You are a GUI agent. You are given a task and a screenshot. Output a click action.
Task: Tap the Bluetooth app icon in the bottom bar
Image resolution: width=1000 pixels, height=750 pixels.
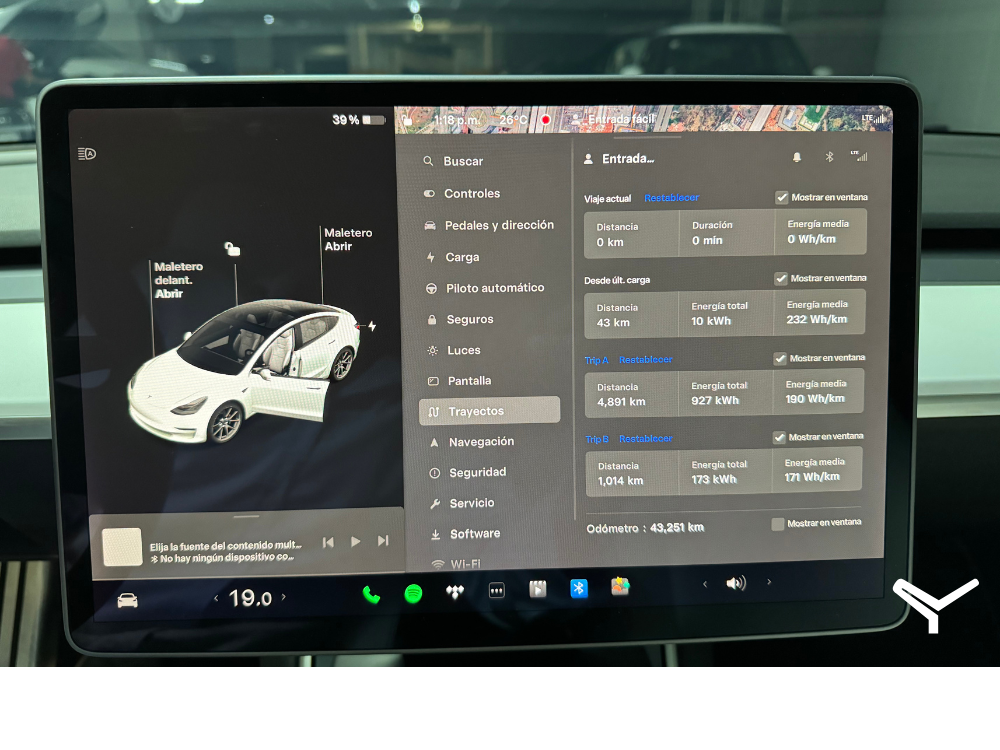coord(579,589)
